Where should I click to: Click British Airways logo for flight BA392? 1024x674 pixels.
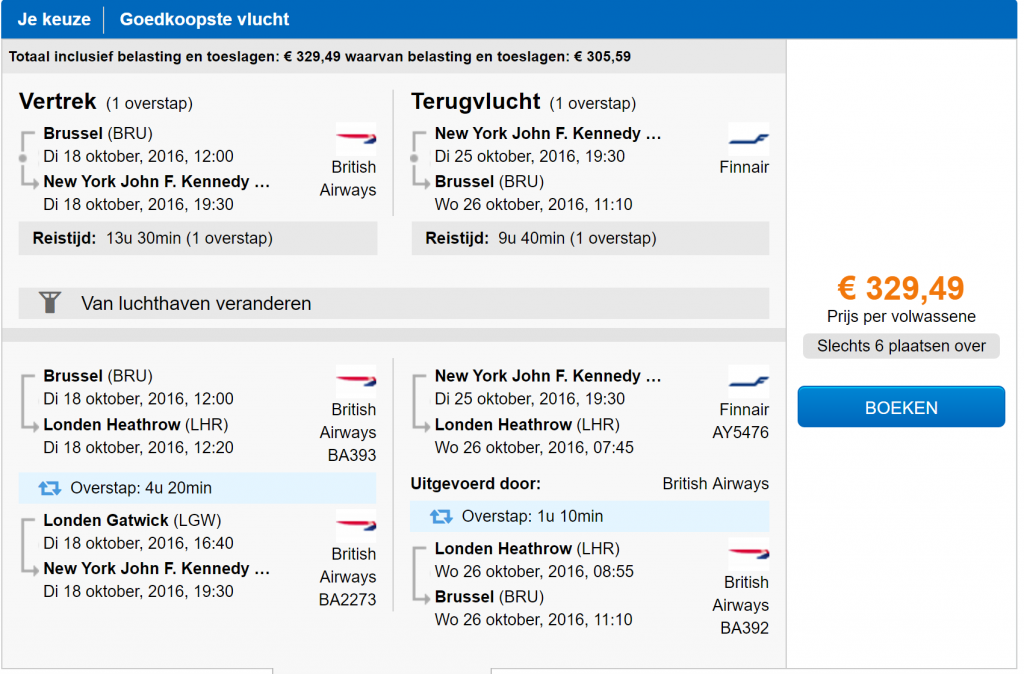[748, 553]
